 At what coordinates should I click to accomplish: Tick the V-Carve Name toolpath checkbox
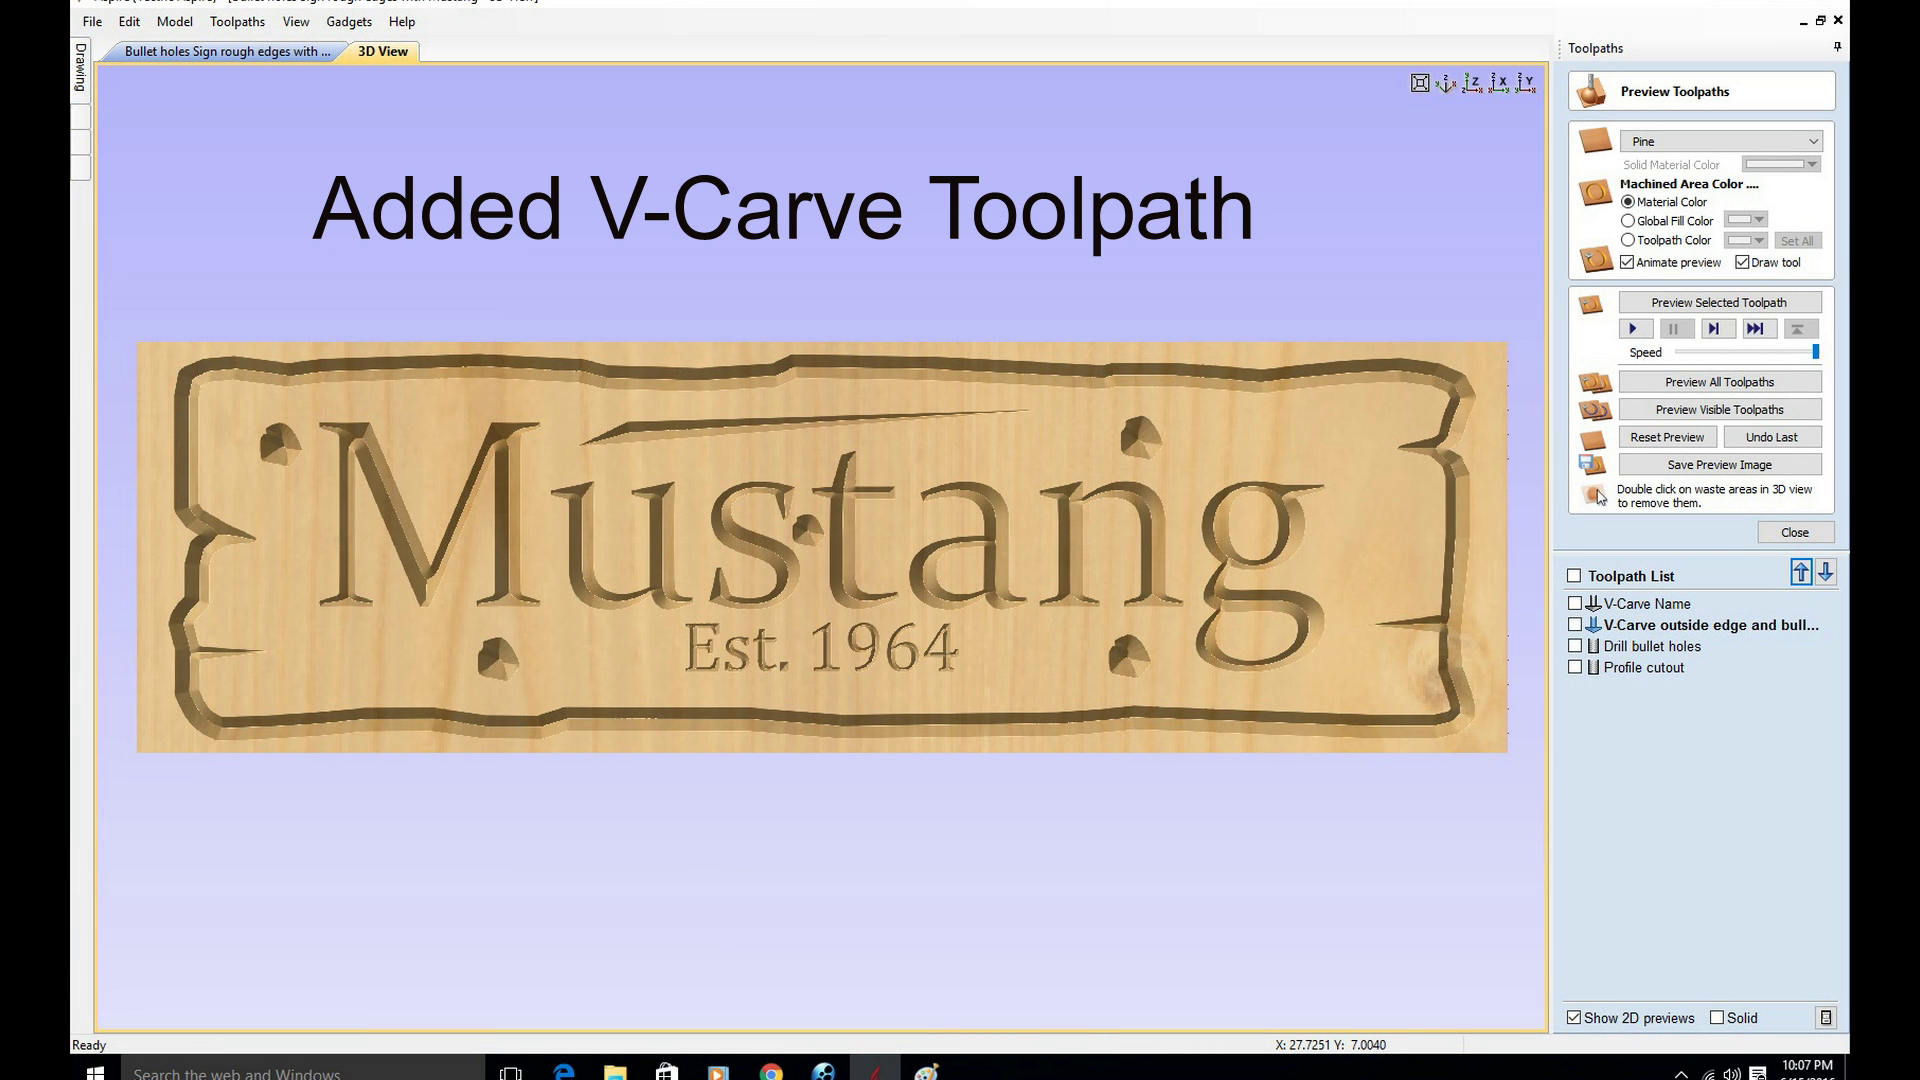[1575, 604]
